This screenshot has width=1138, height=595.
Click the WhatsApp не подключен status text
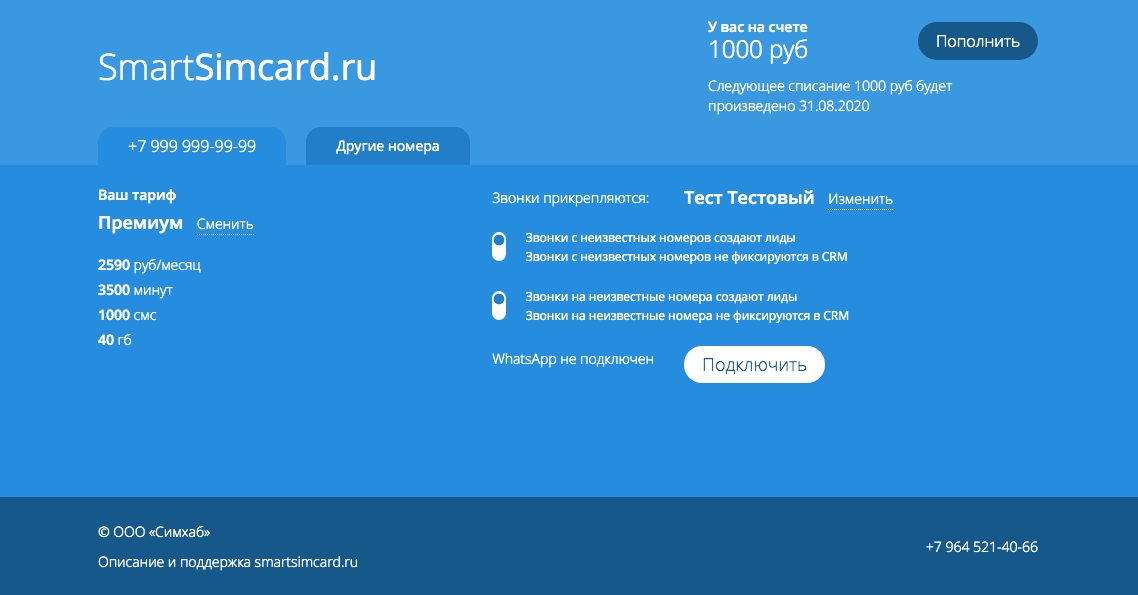(x=573, y=359)
